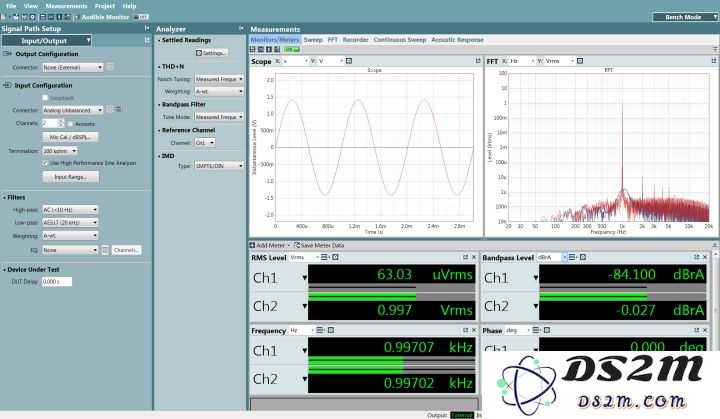Open the FFT X-axis Hz dropdown
720x419 pixels.
click(x=522, y=61)
